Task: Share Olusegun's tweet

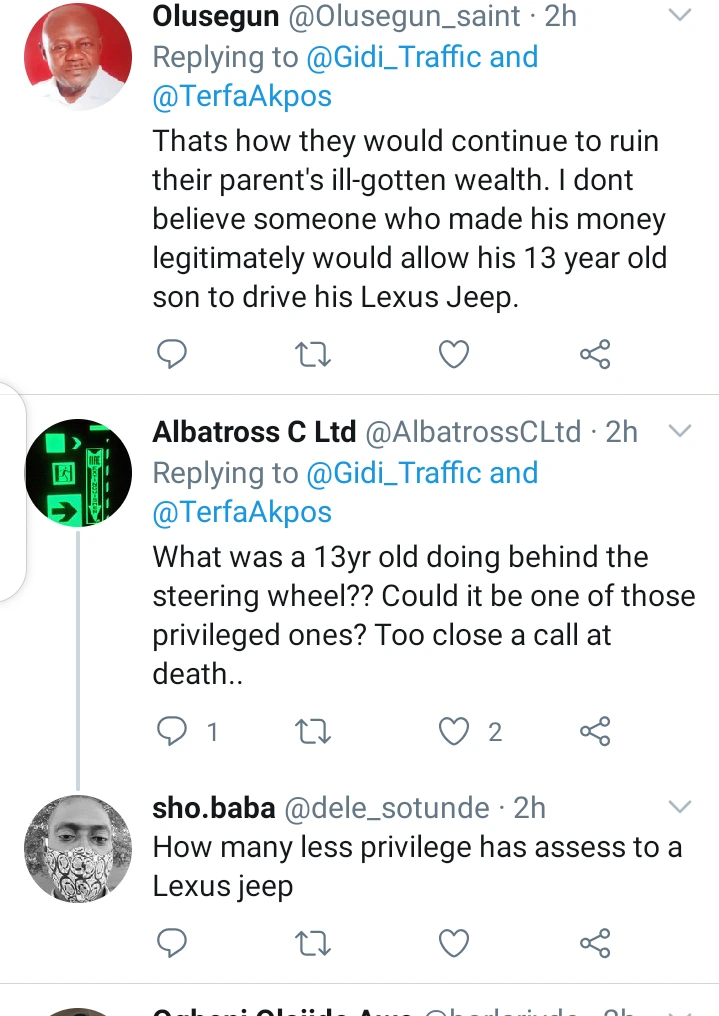Action: 595,354
